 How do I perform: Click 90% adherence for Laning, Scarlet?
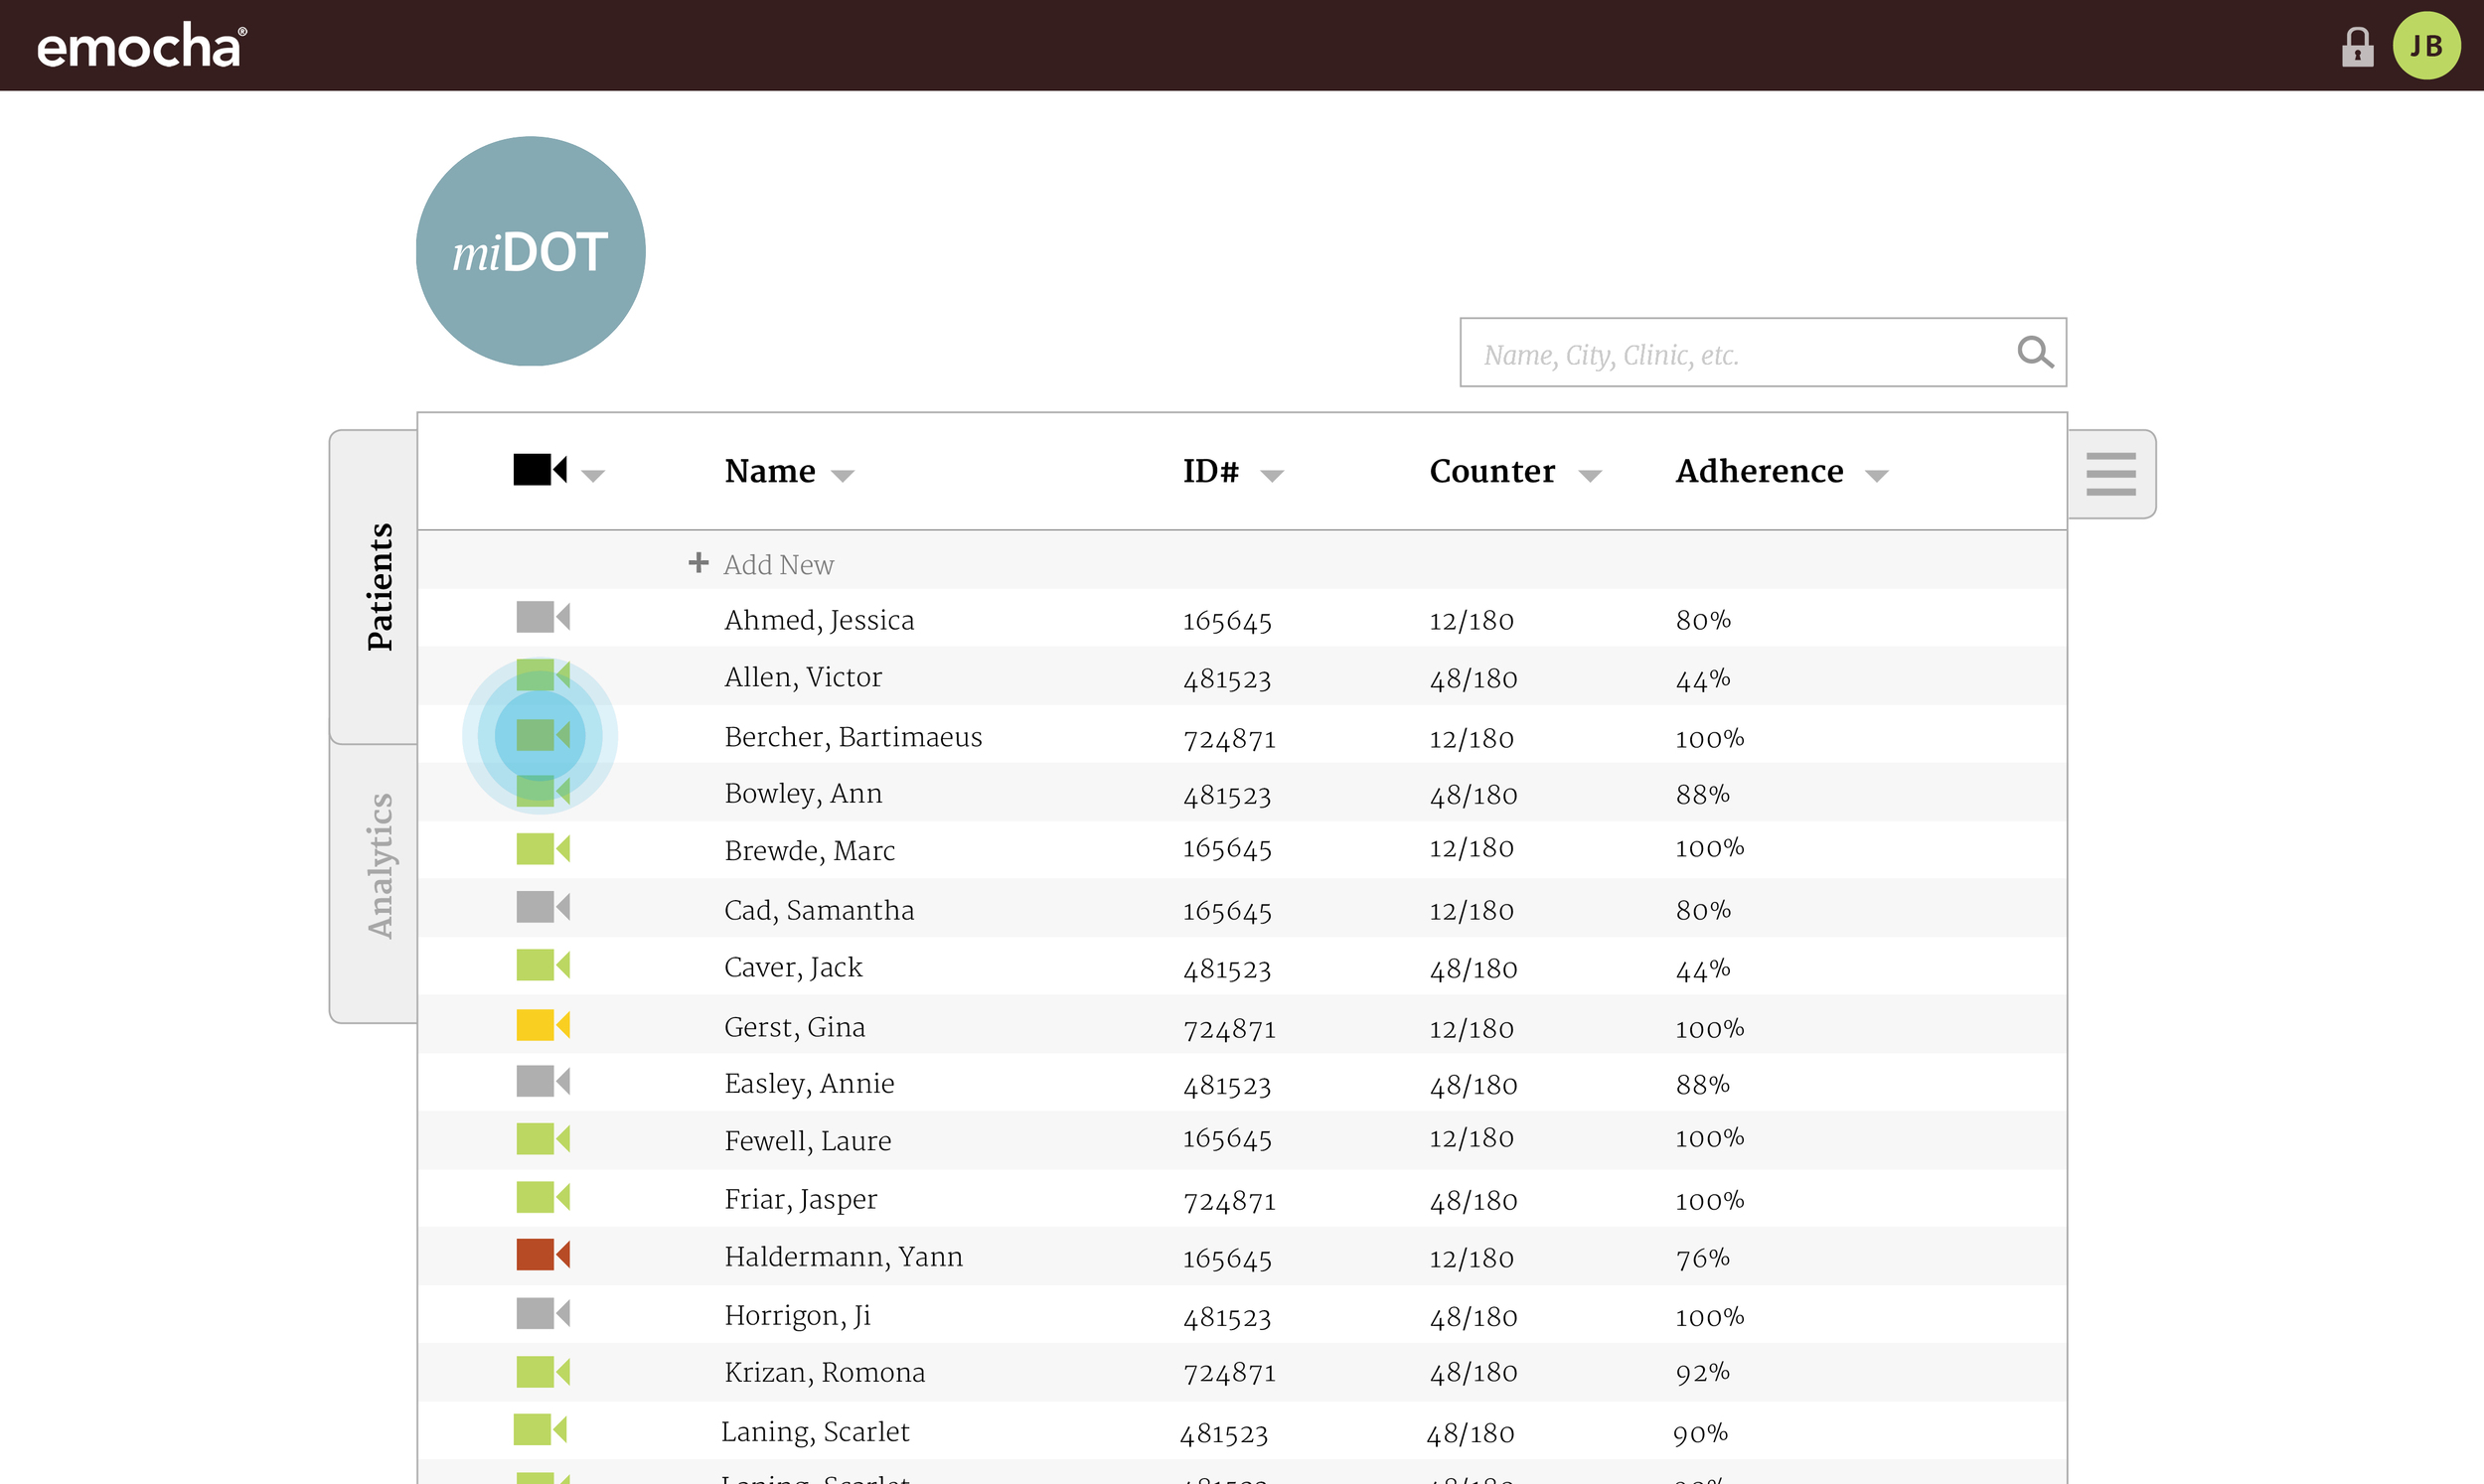click(x=1700, y=1434)
